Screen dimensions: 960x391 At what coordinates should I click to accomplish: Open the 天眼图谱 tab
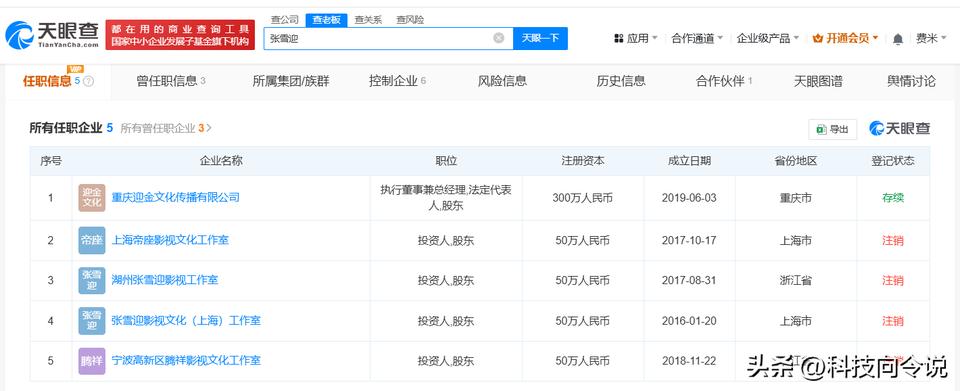tap(818, 81)
